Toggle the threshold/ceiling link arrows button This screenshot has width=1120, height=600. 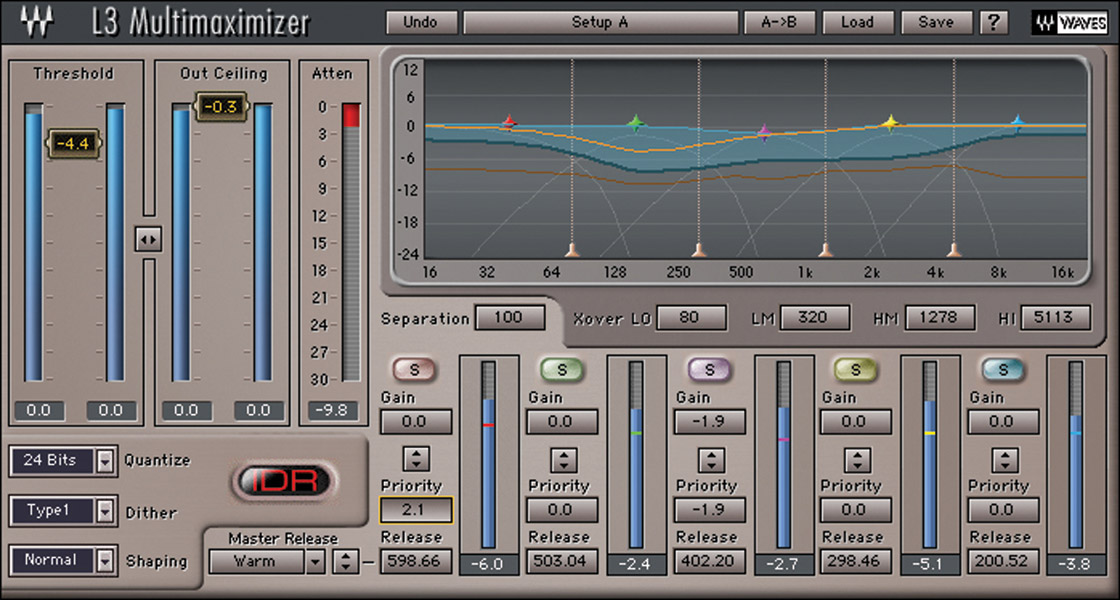pos(149,239)
